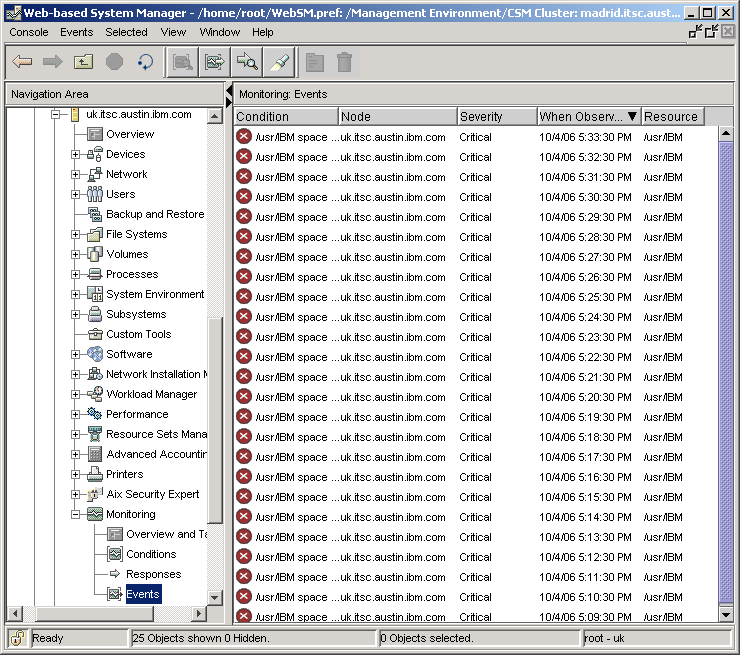Sort by the Severity column header

pyautogui.click(x=497, y=117)
